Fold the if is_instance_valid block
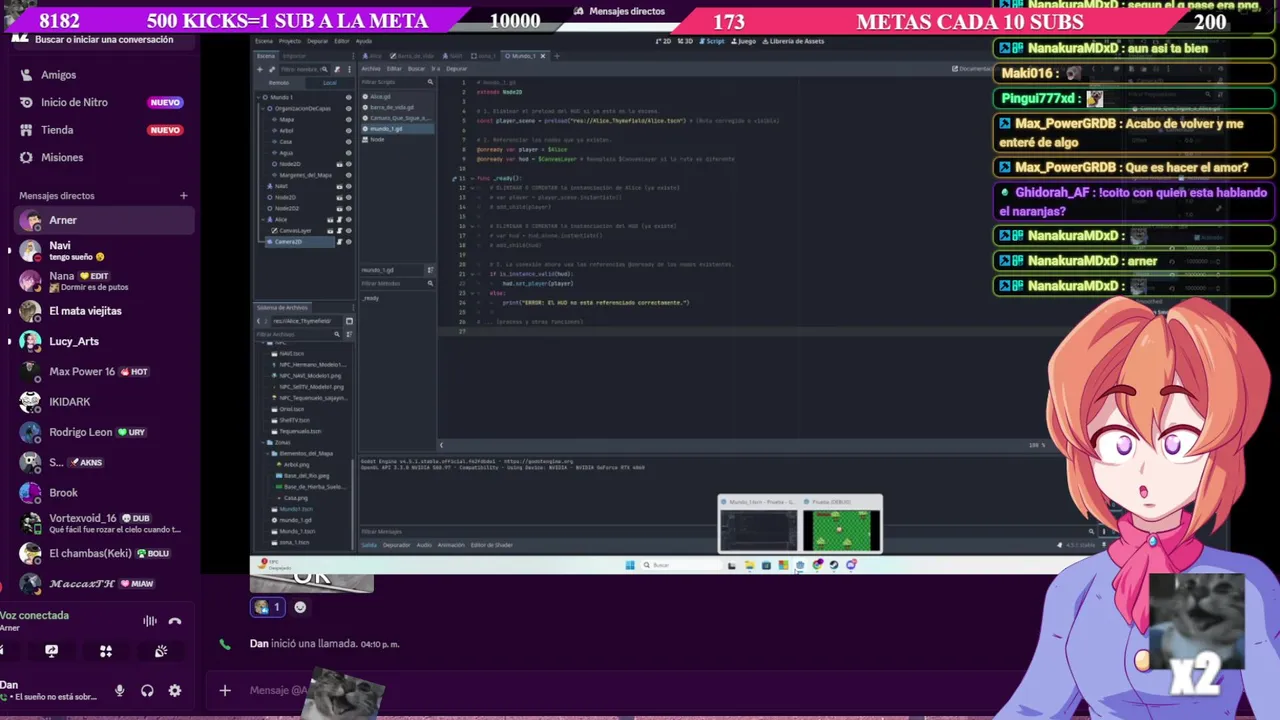 (471, 273)
